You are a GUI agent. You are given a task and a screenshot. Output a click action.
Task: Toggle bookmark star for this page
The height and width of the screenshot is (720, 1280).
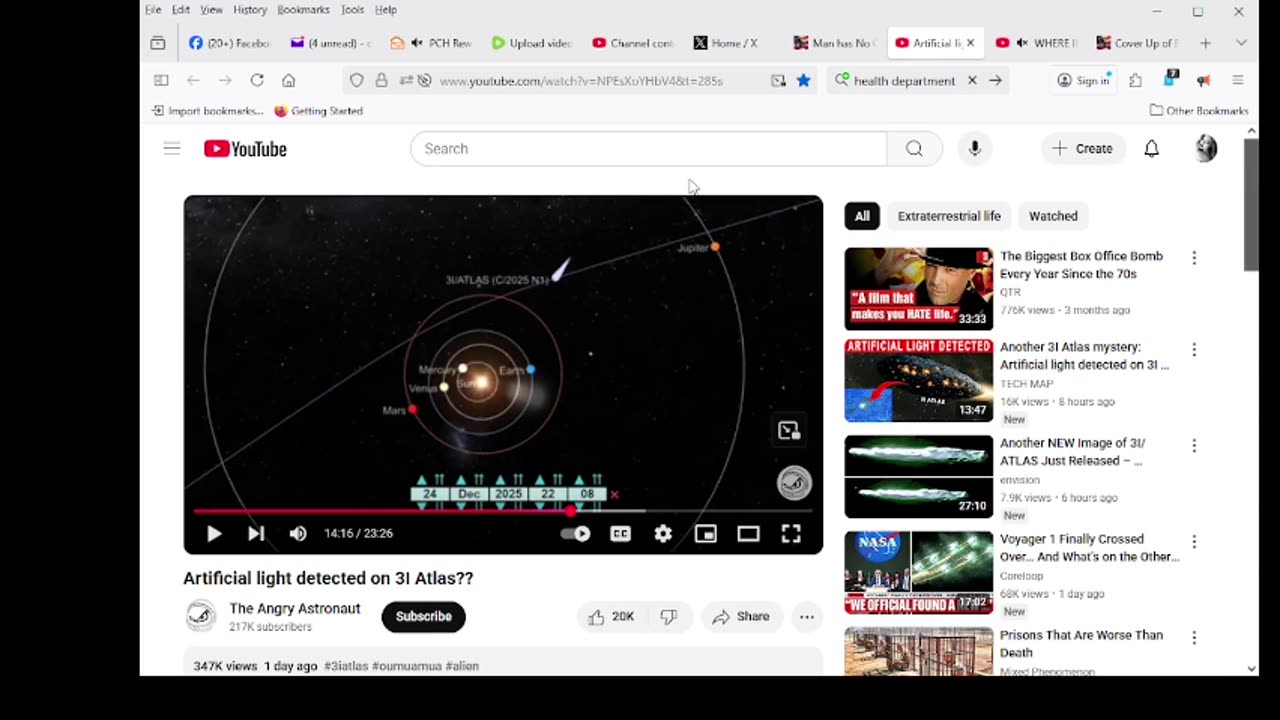(803, 80)
